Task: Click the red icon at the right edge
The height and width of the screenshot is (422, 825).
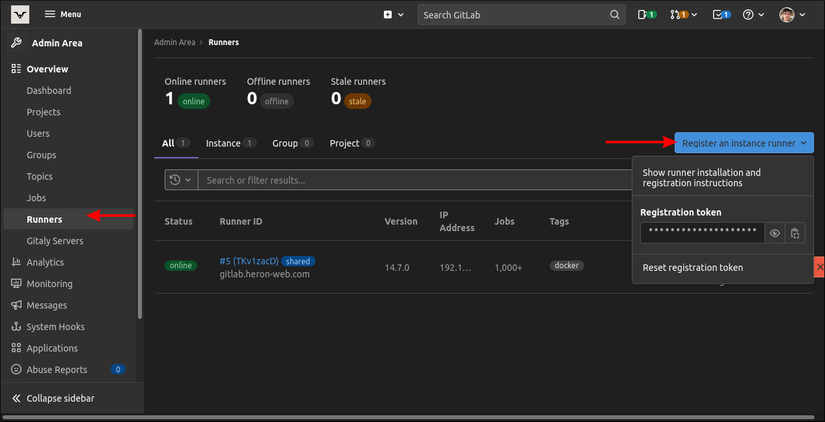Action: click(819, 268)
